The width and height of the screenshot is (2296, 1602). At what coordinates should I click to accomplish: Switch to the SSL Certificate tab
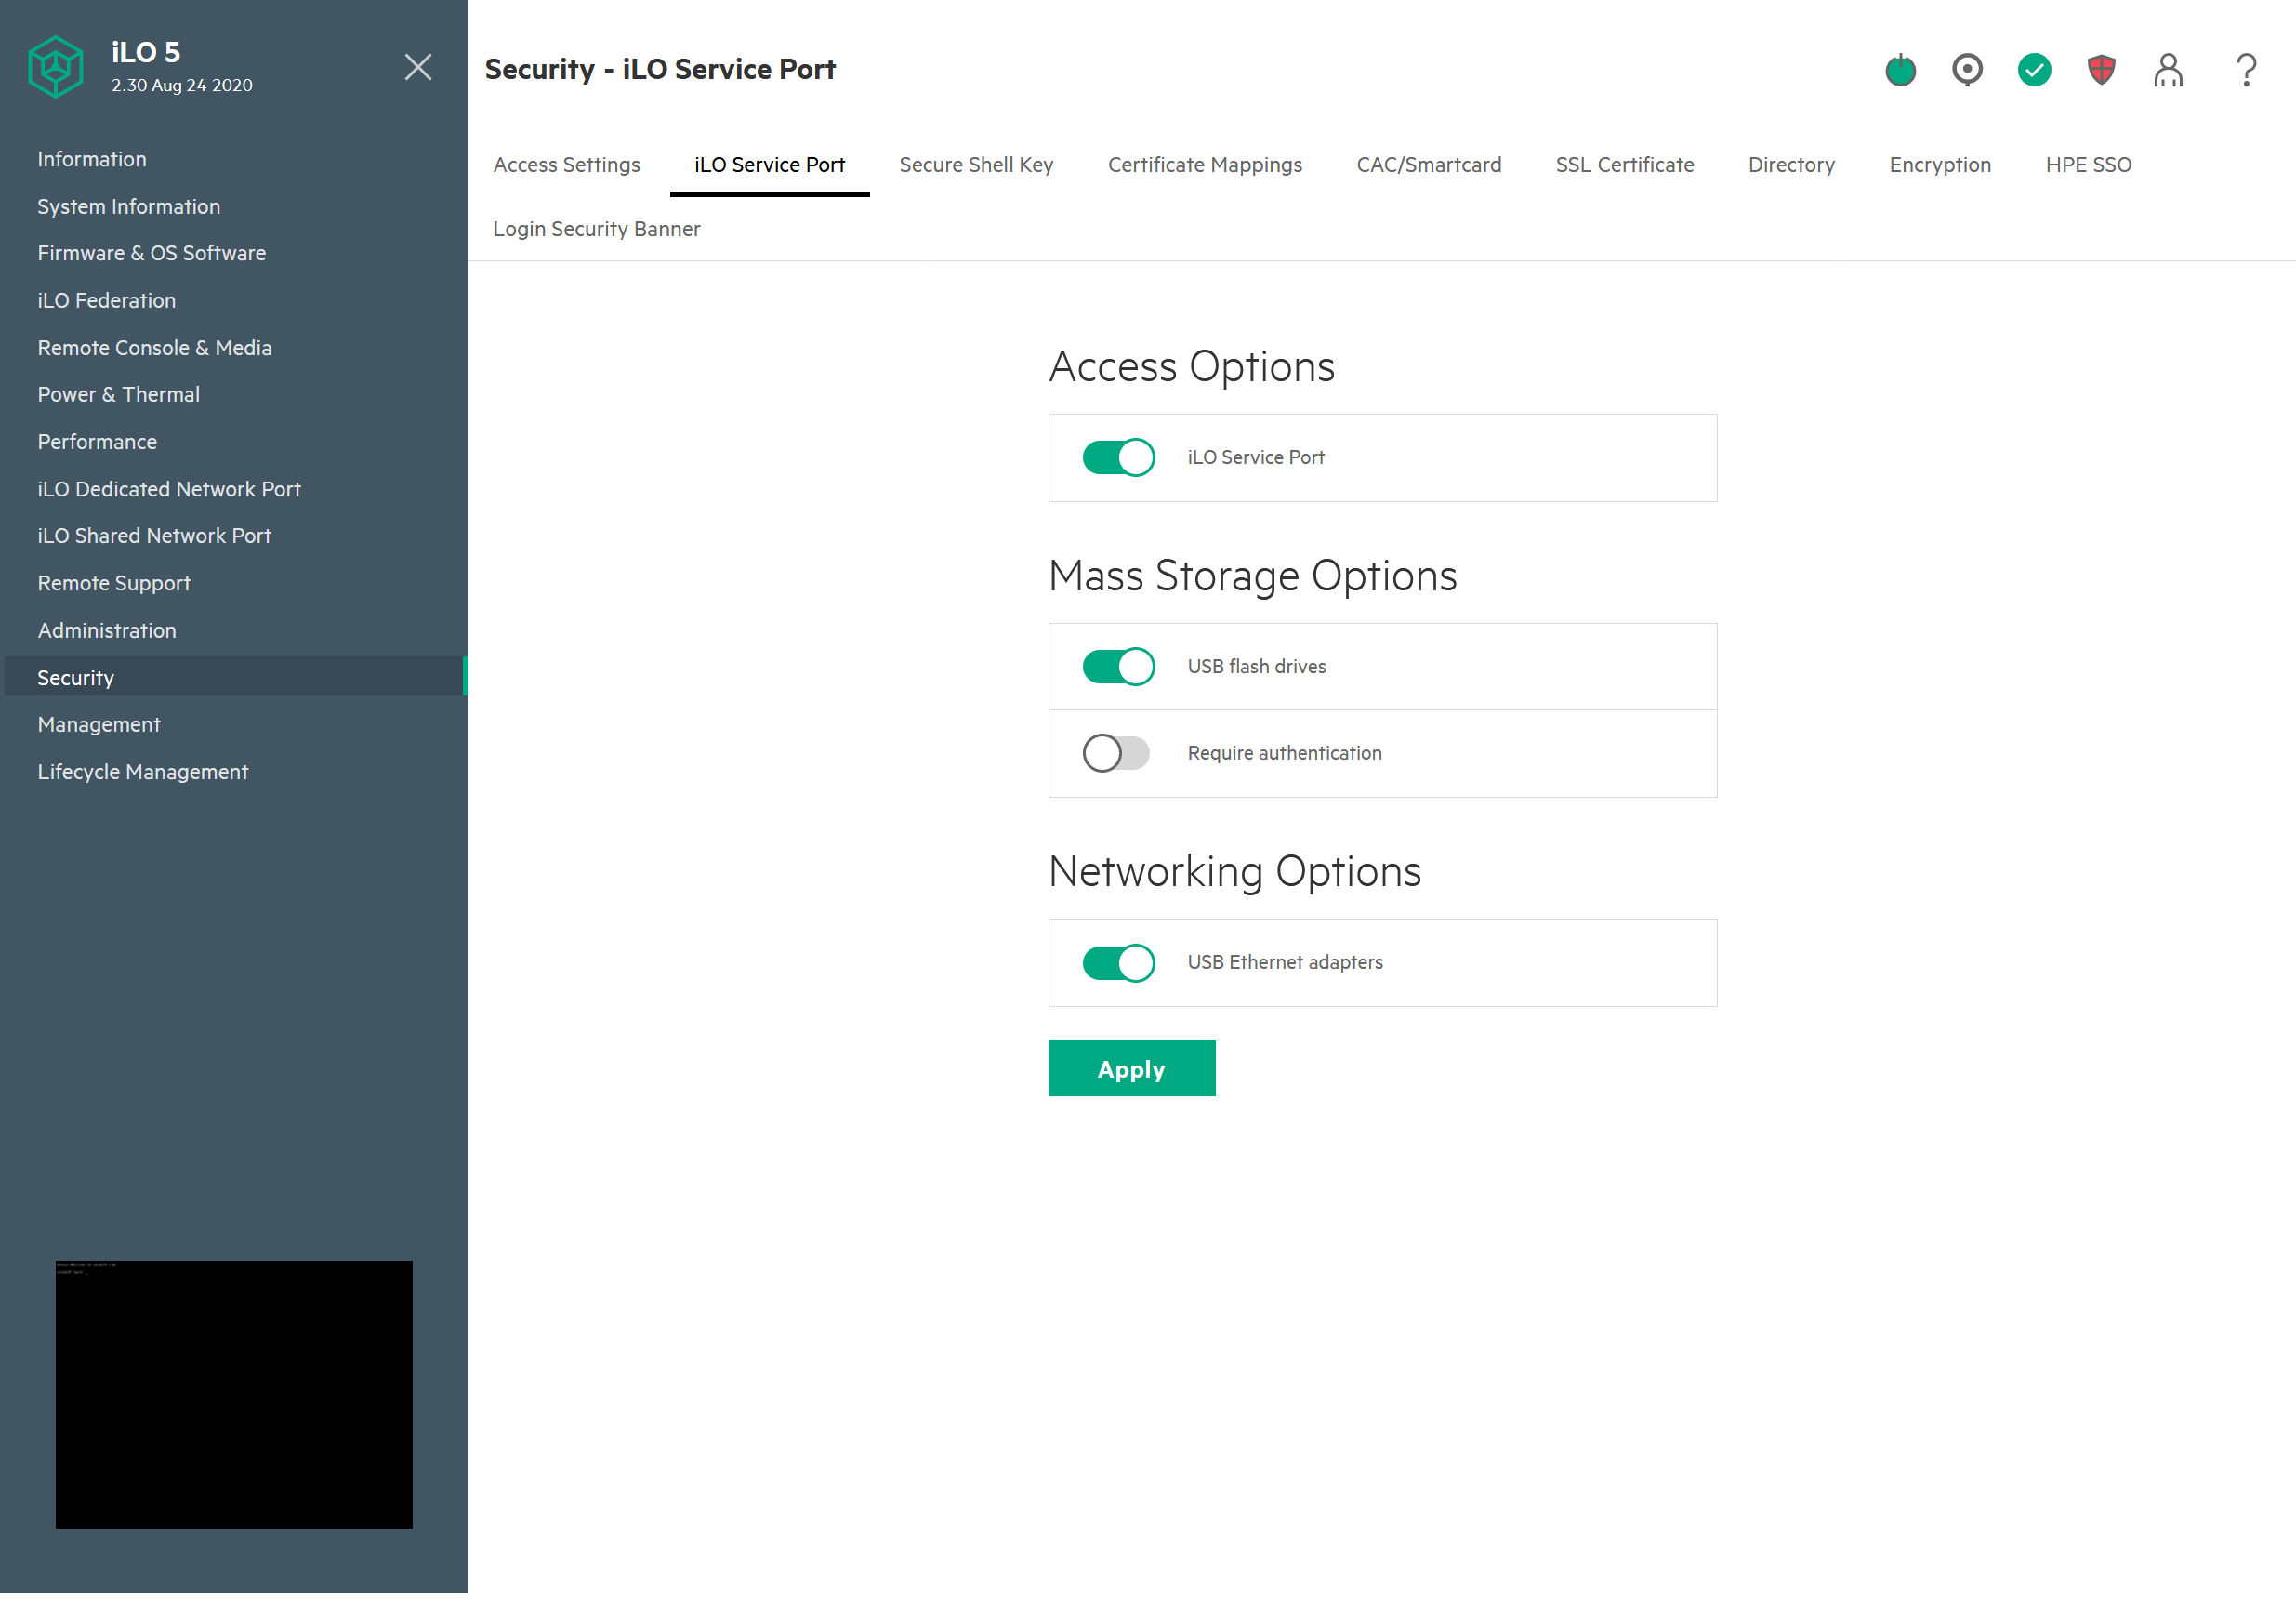point(1624,165)
